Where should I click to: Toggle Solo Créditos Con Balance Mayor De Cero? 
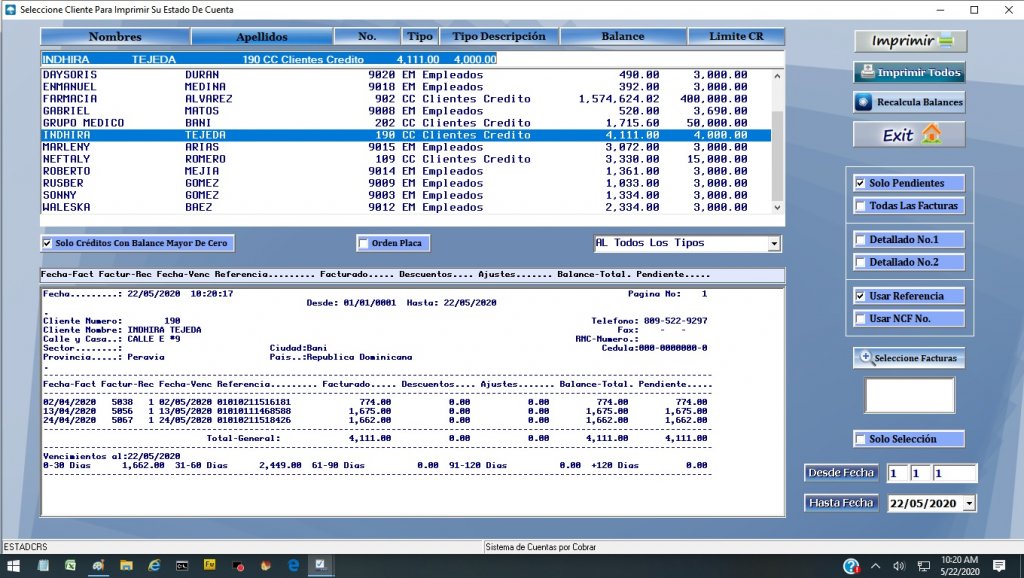tap(47, 243)
